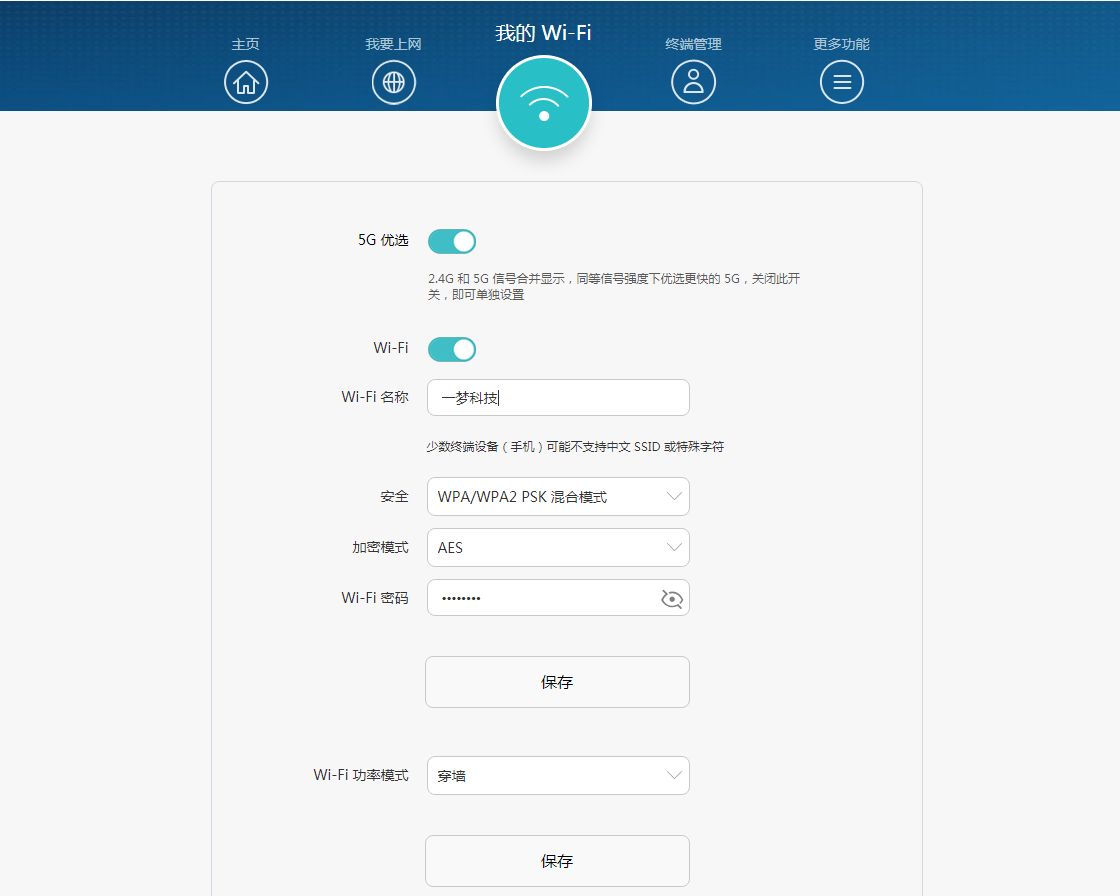The height and width of the screenshot is (896, 1120).
Task: Click the 终端管理 tab label
Action: pos(693,44)
